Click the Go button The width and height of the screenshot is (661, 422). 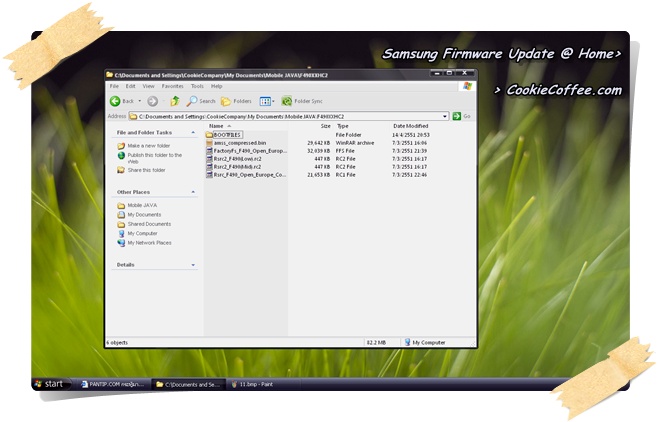(x=461, y=116)
